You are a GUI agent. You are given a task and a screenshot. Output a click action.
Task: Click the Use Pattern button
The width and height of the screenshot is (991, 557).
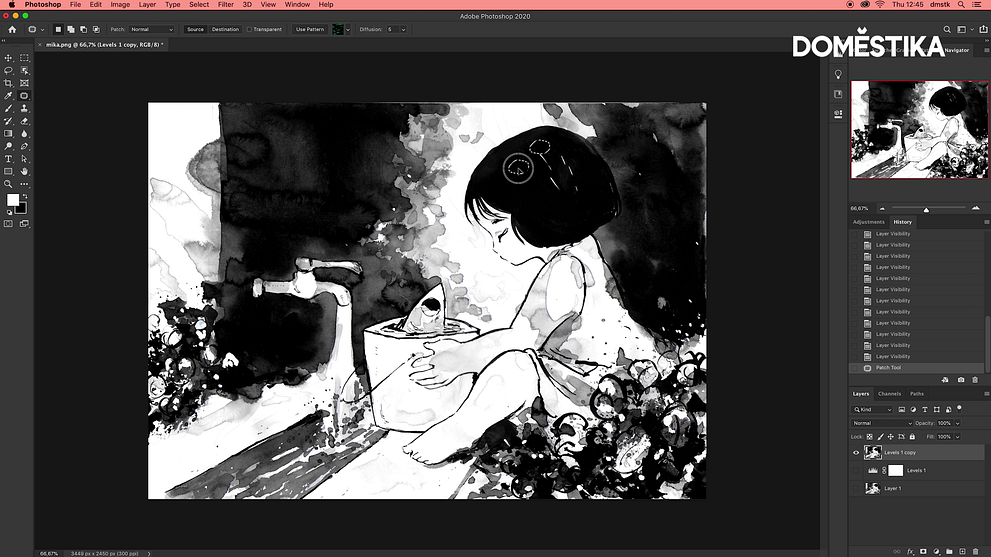point(310,29)
